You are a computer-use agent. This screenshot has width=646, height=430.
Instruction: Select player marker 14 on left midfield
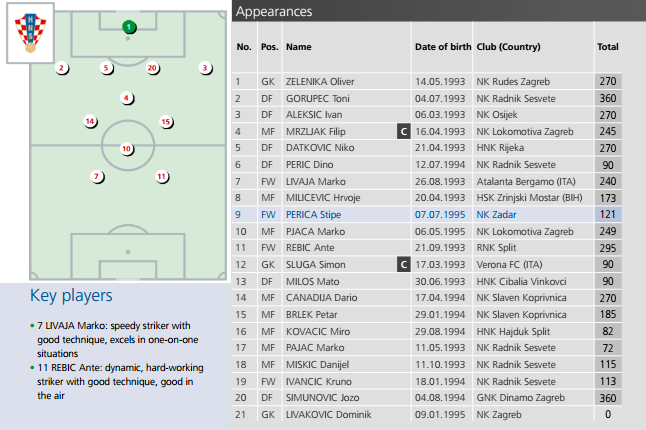tap(90, 122)
